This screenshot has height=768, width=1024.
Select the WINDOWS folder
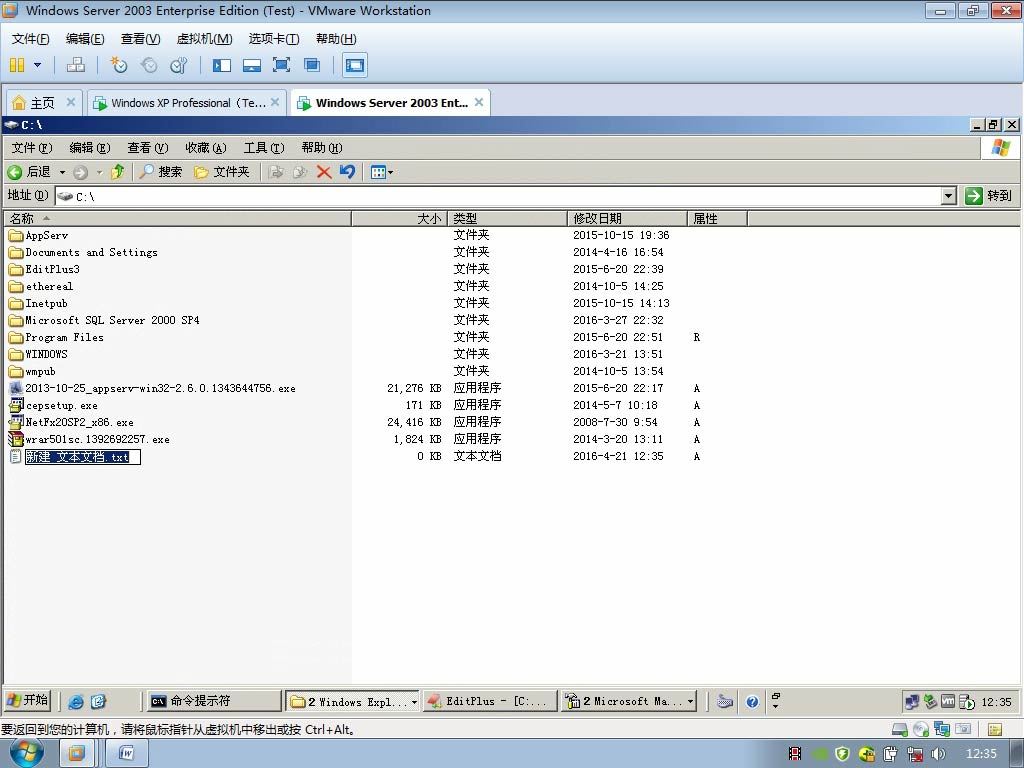39,354
